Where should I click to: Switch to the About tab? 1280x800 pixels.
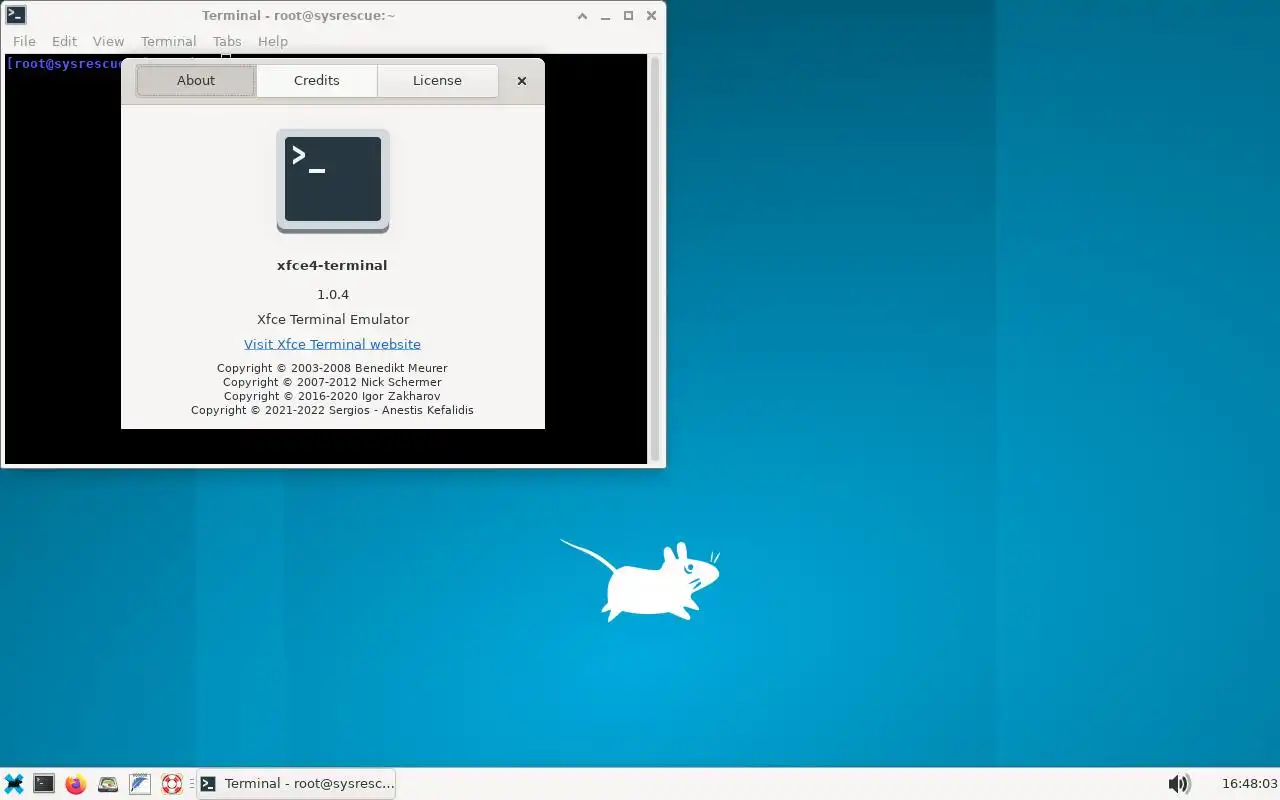pyautogui.click(x=196, y=81)
